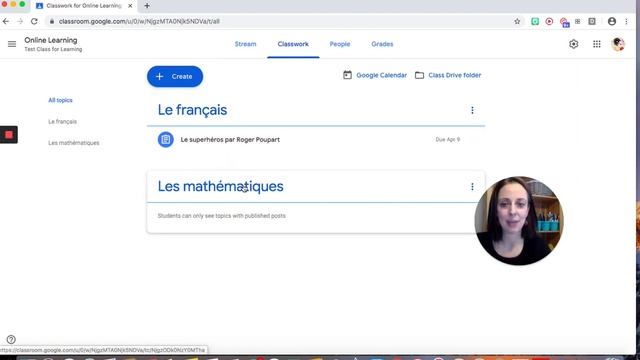This screenshot has width=640, height=360.
Task: Click the Due Apr 9 date
Action: (x=447, y=140)
